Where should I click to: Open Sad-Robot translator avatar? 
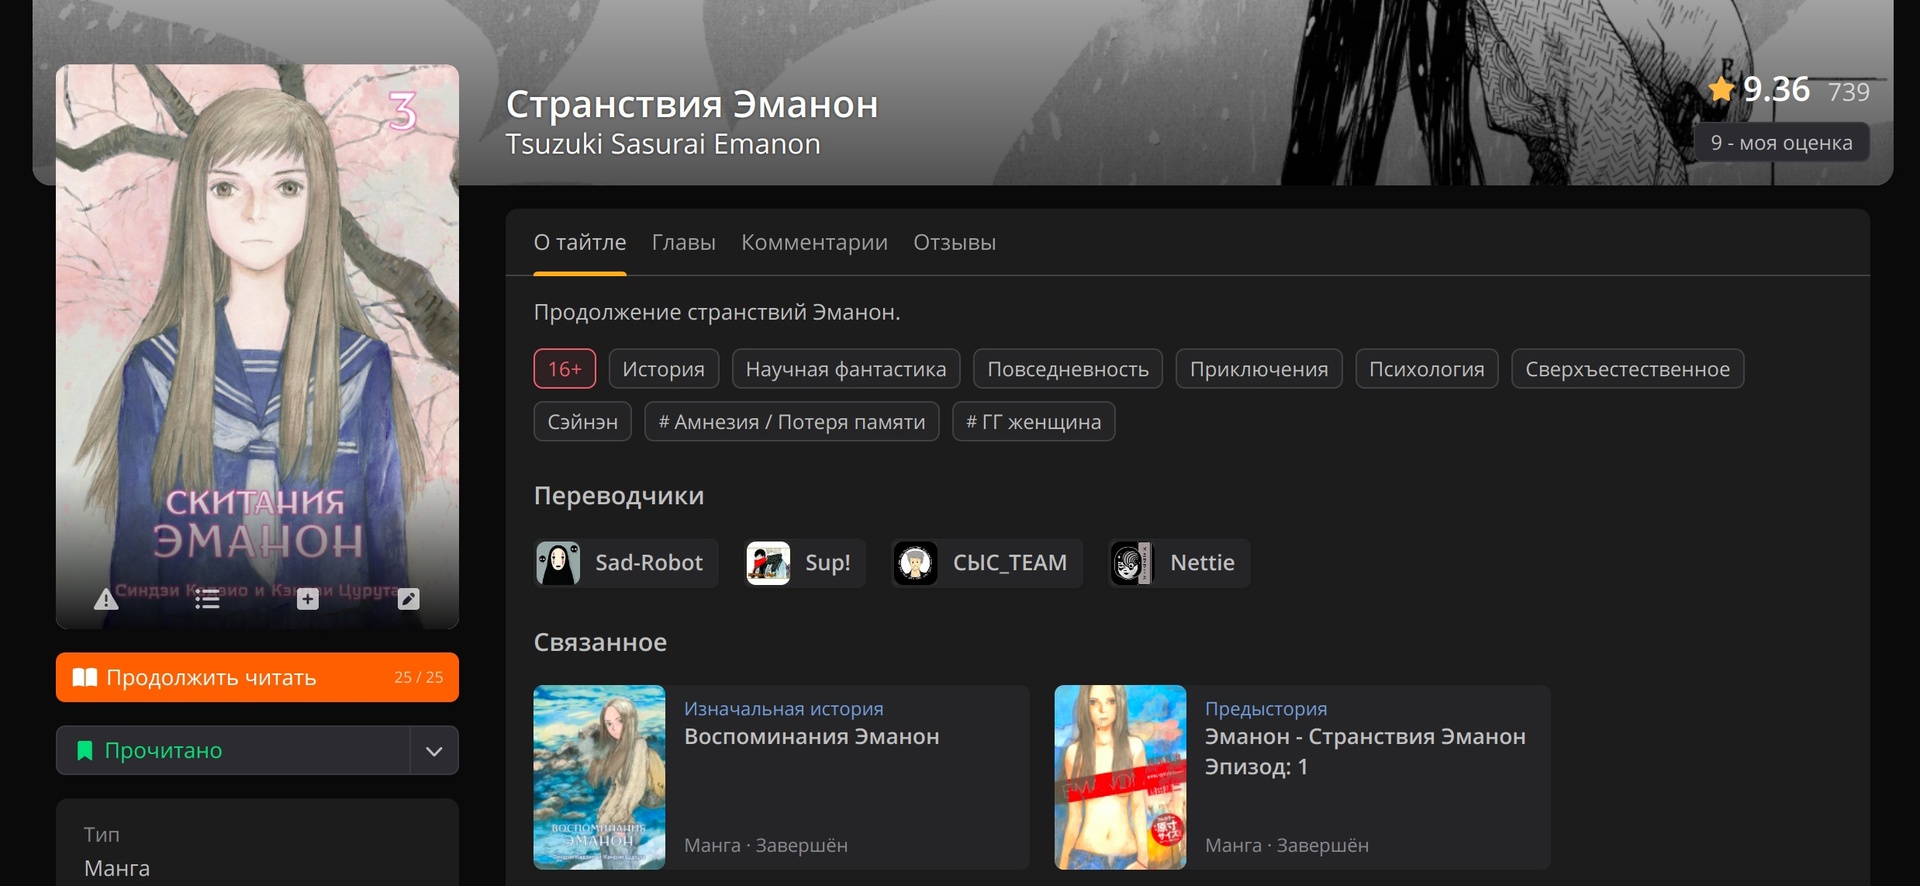pos(558,563)
